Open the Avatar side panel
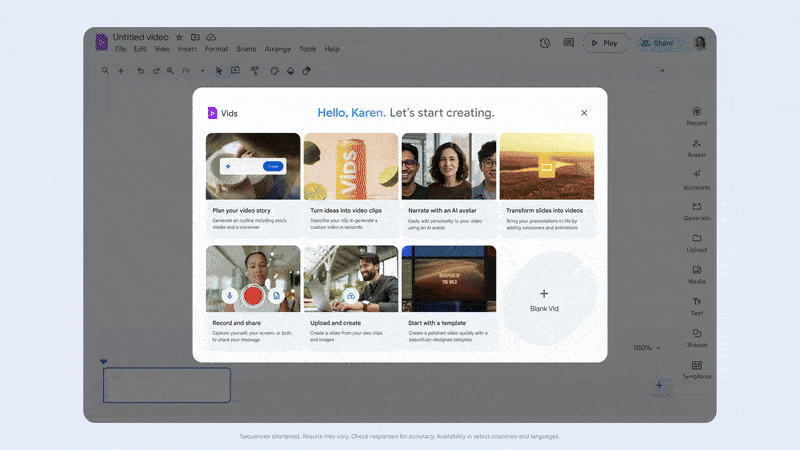 point(696,148)
